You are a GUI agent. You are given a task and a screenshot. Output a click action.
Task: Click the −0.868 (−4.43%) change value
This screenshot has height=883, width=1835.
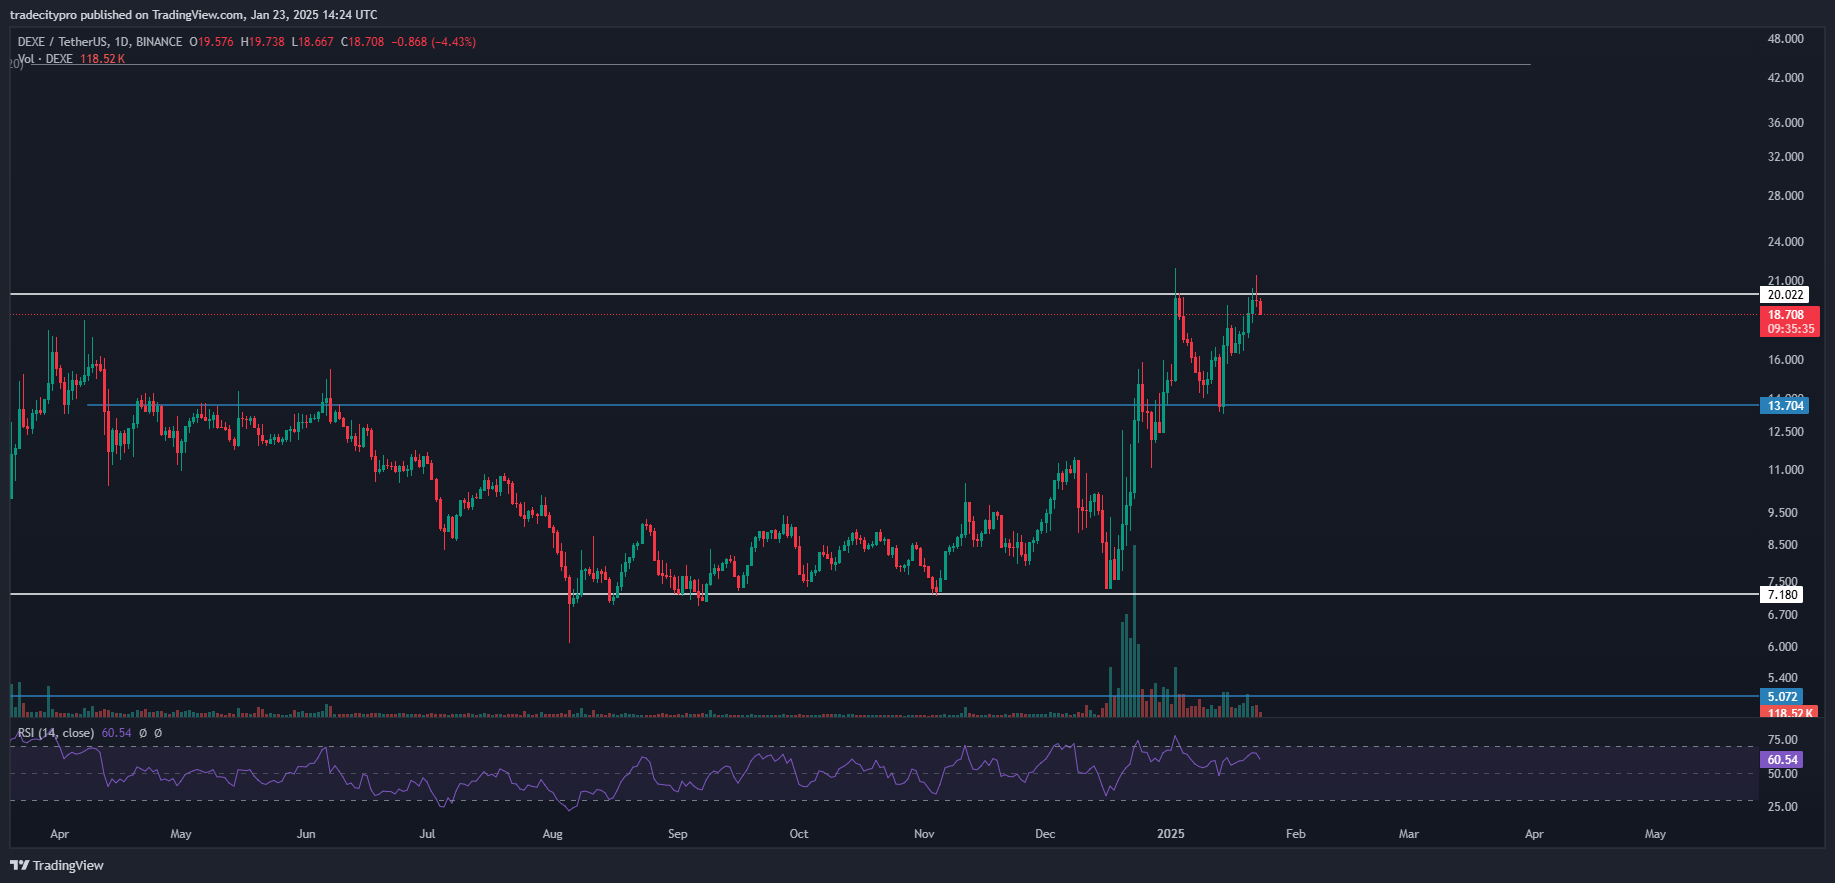pos(433,42)
